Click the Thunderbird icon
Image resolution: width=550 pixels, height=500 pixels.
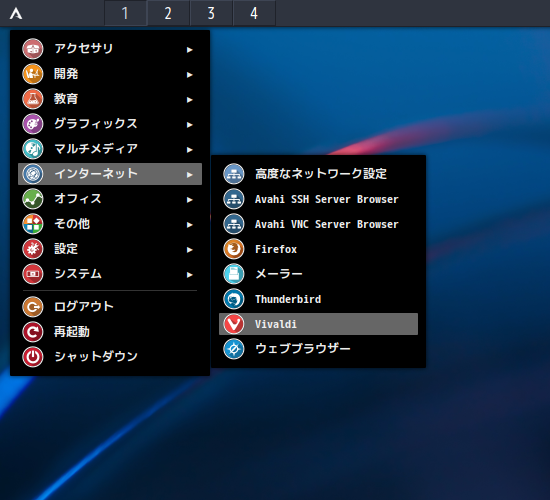click(234, 299)
